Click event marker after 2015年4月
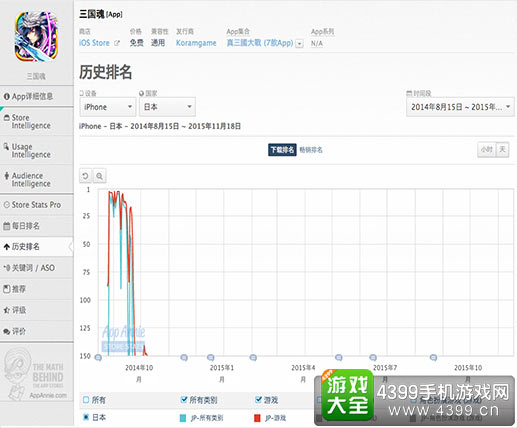The width and height of the screenshot is (517, 428). (339, 358)
